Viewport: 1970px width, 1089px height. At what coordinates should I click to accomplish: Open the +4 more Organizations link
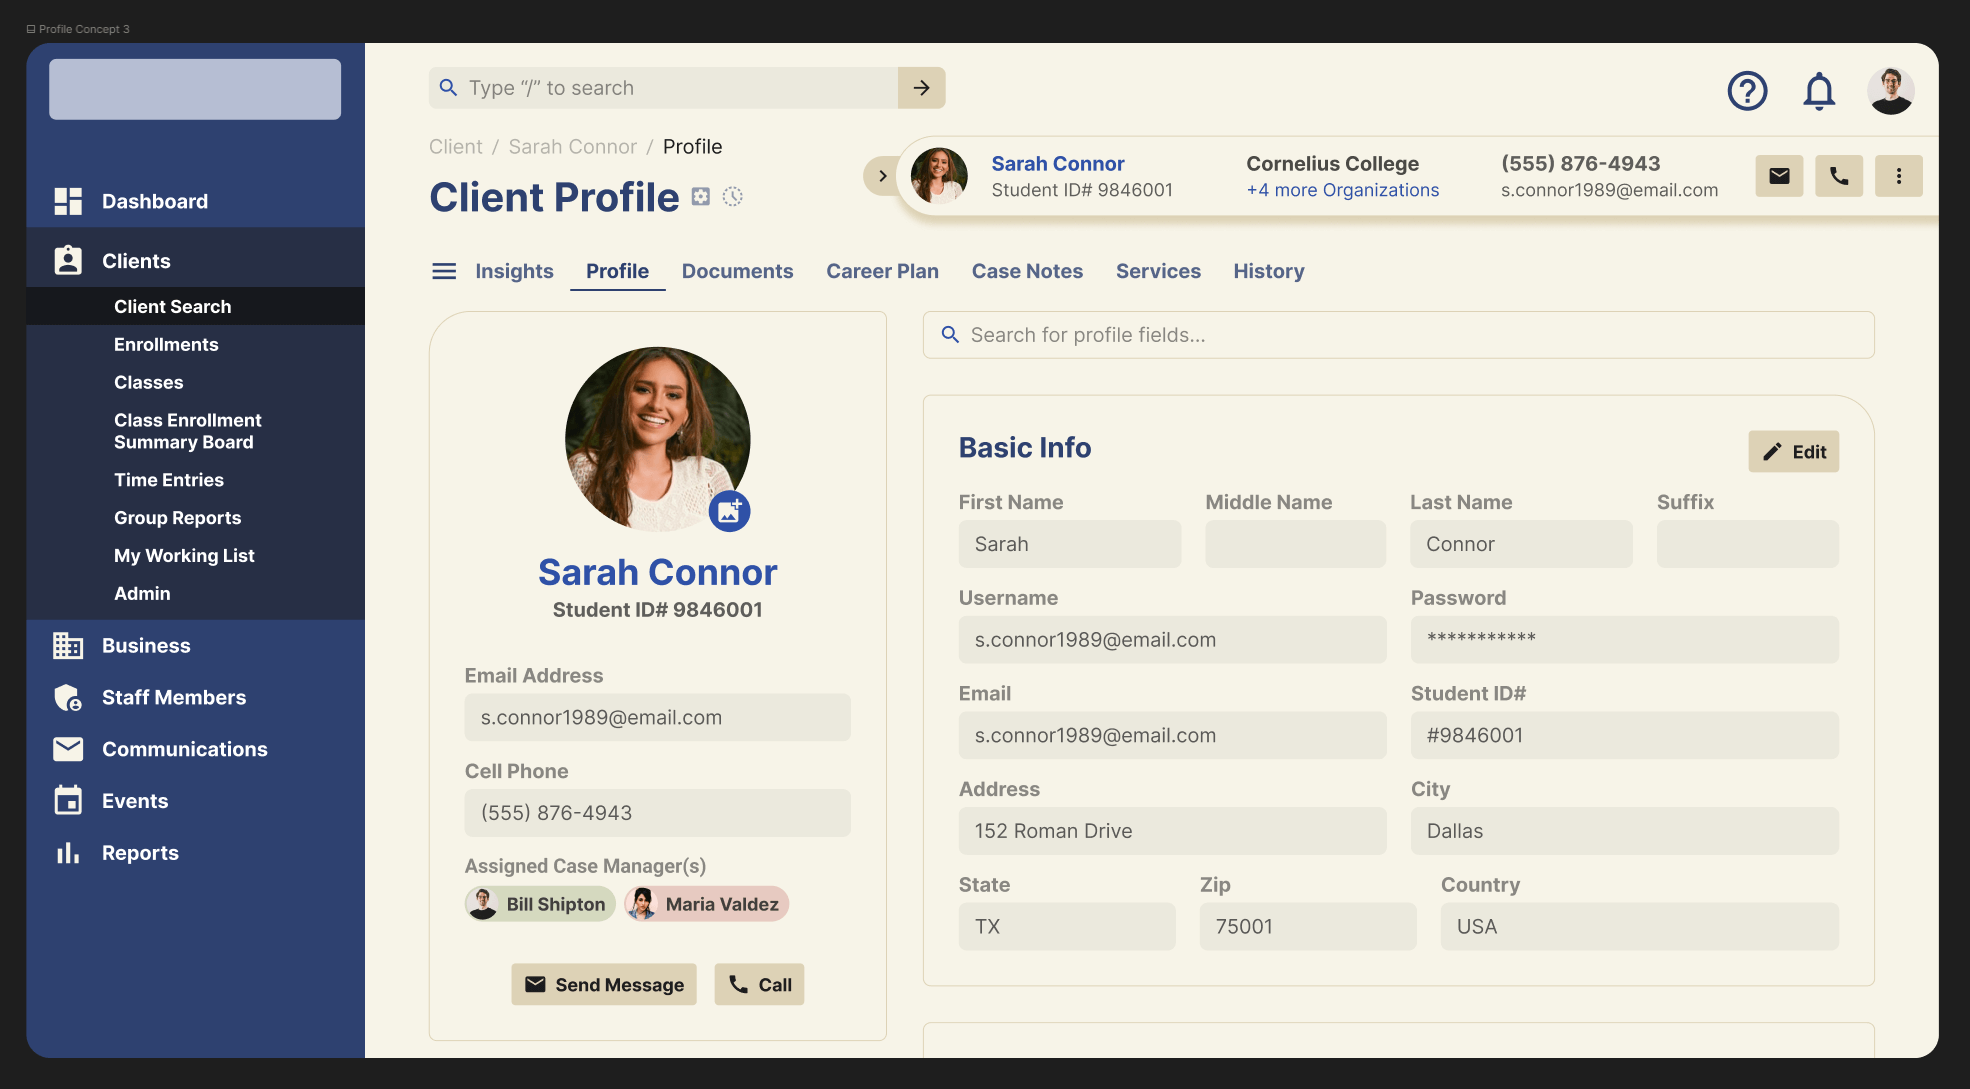(1342, 190)
